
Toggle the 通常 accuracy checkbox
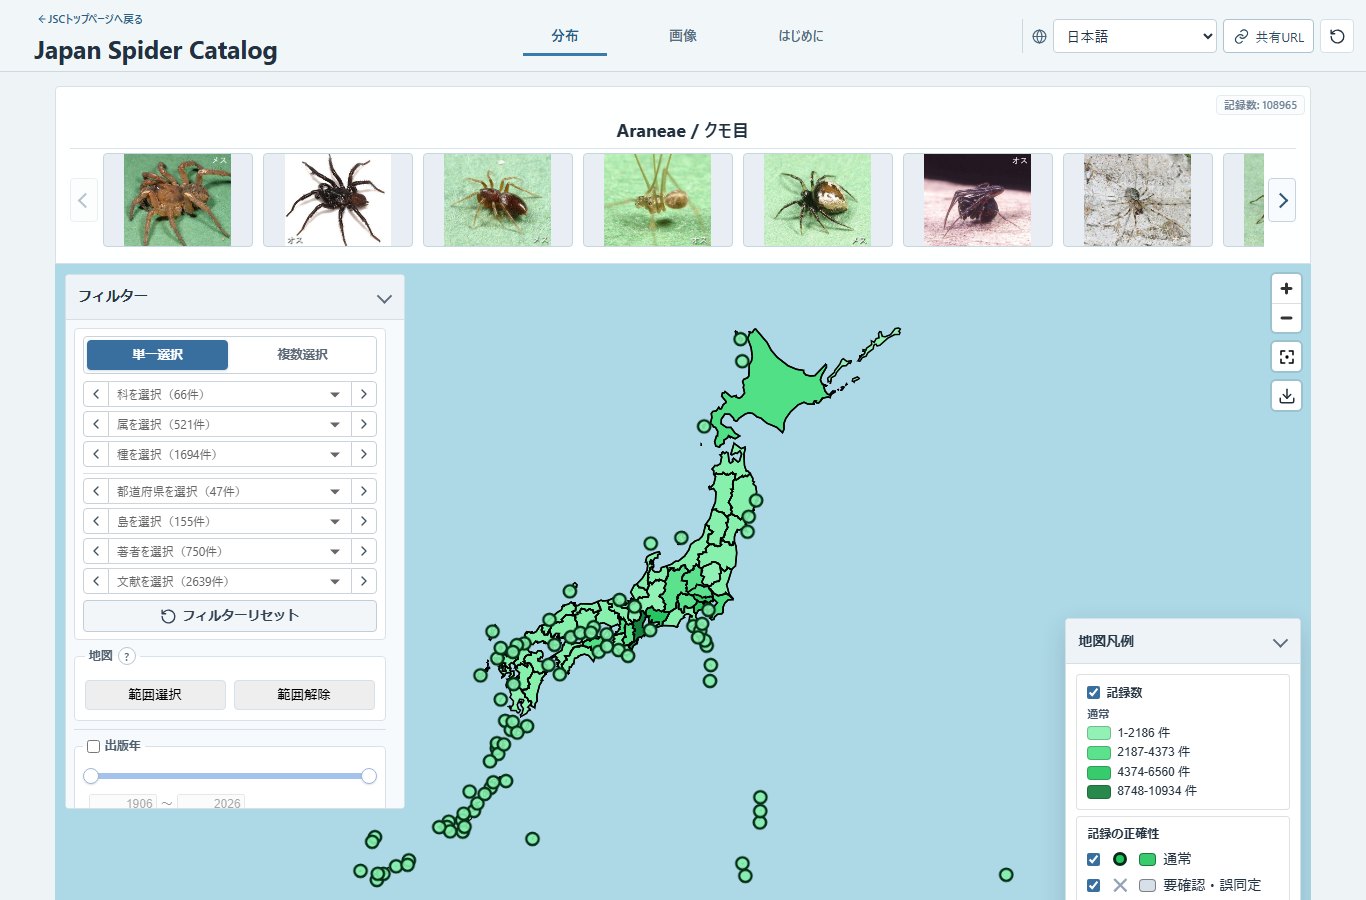1093,859
